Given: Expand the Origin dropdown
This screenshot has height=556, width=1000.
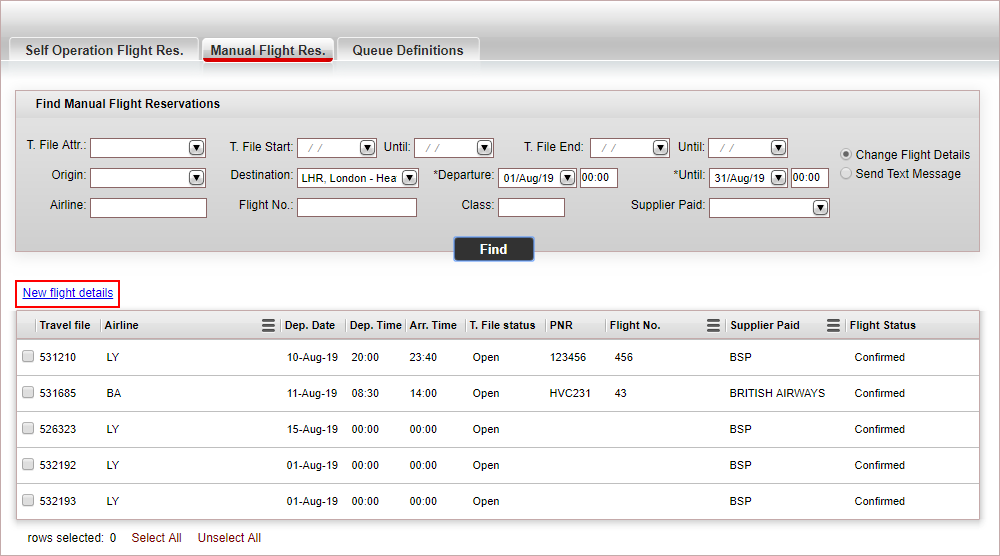Looking at the screenshot, I should point(196,178).
